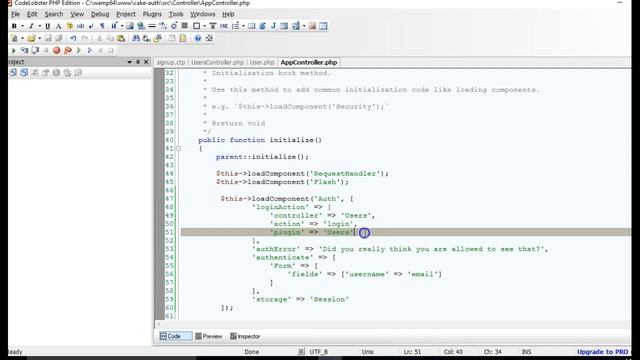
Task: Cut selection with scissors icon
Action: (99, 38)
